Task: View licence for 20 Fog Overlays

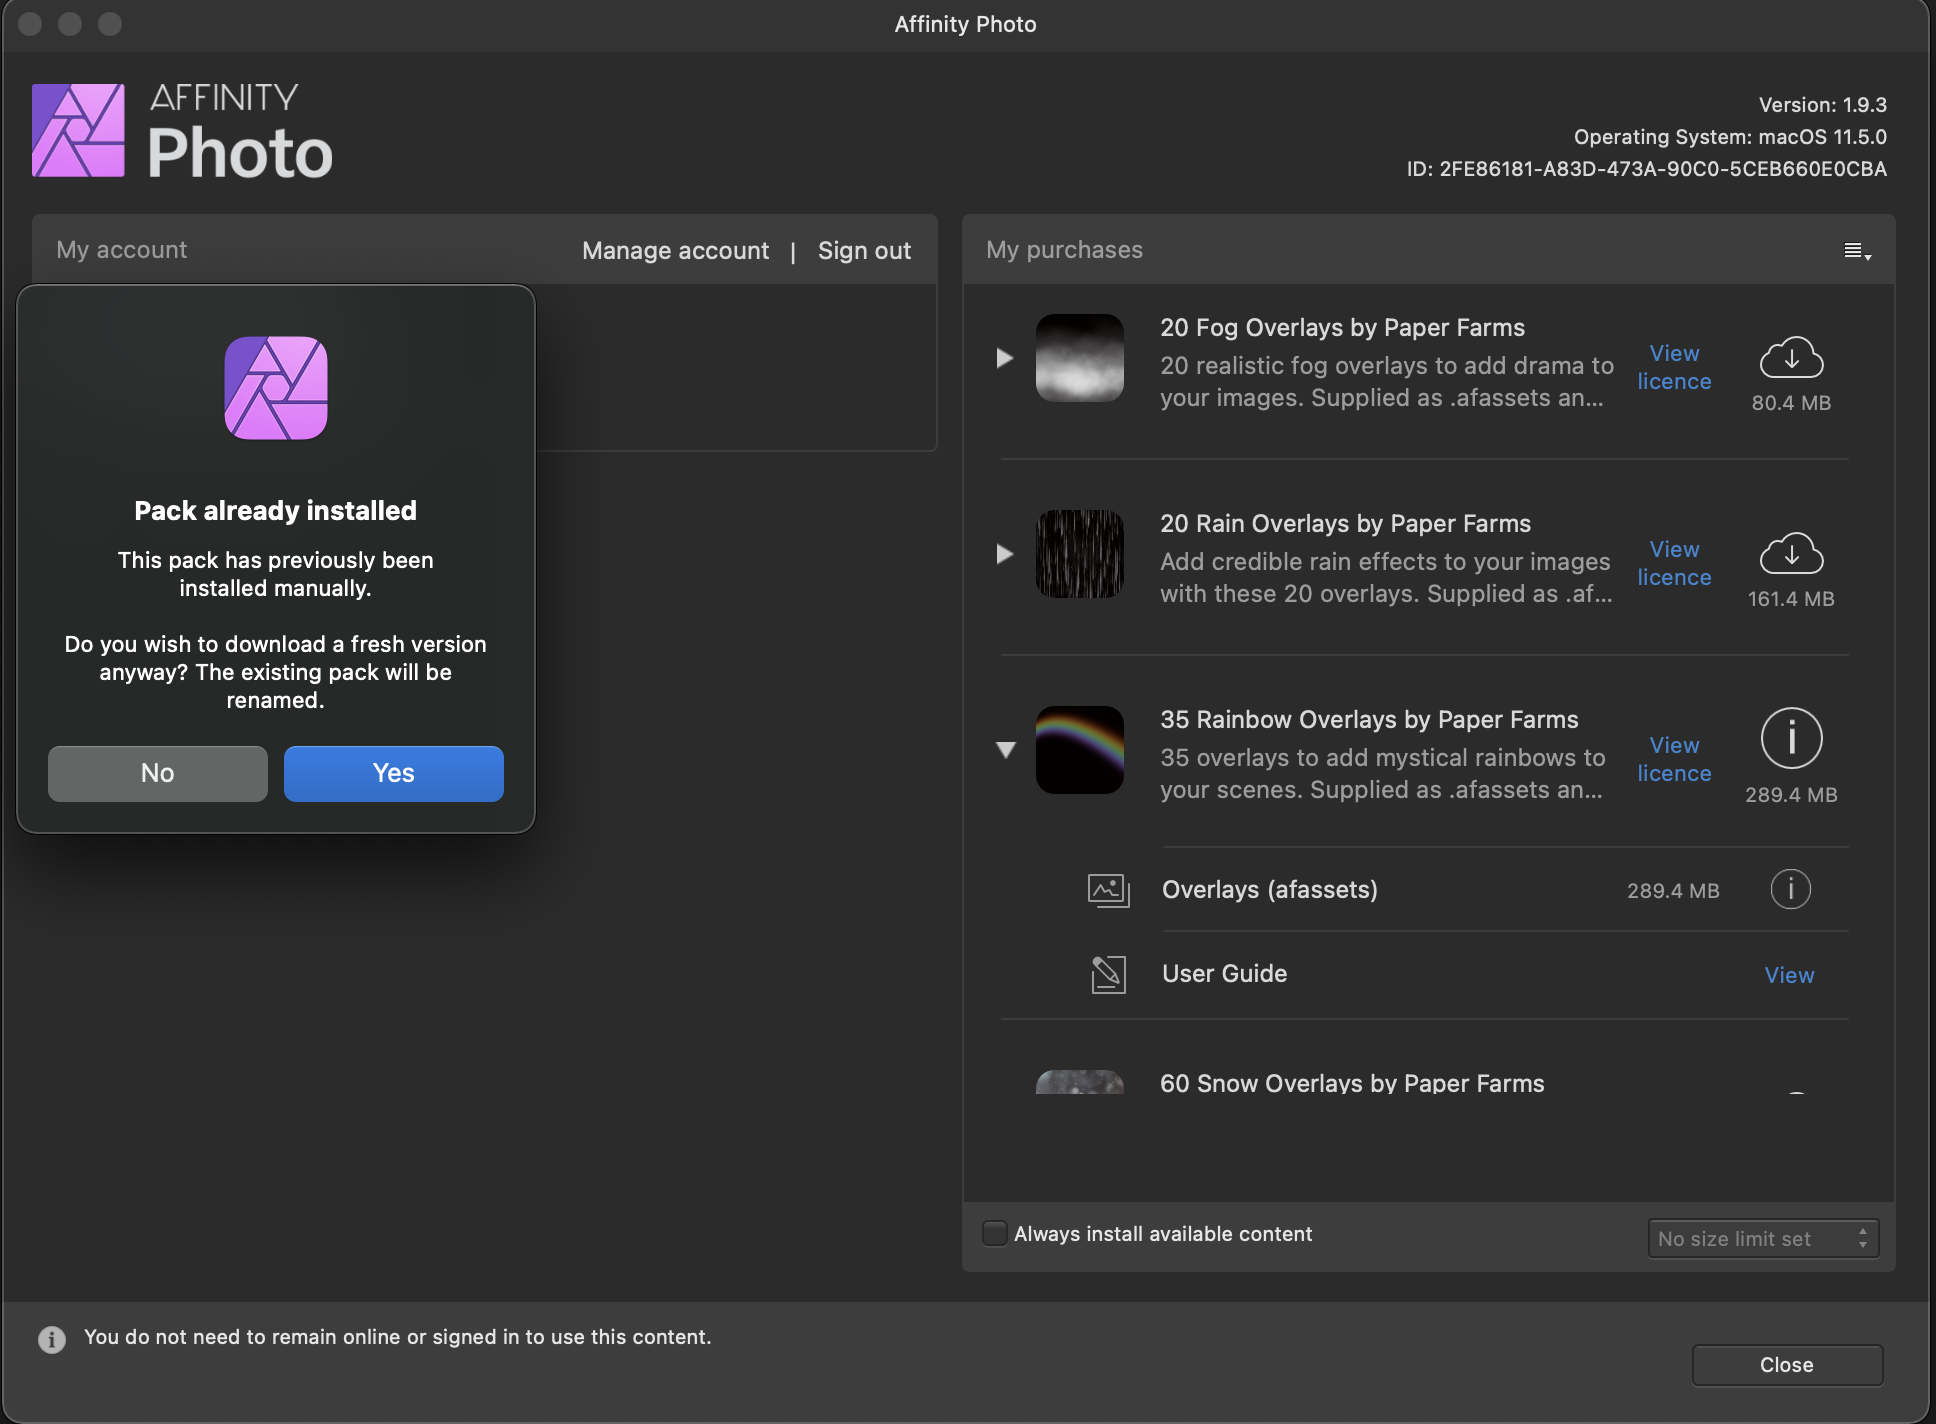Action: tap(1674, 367)
